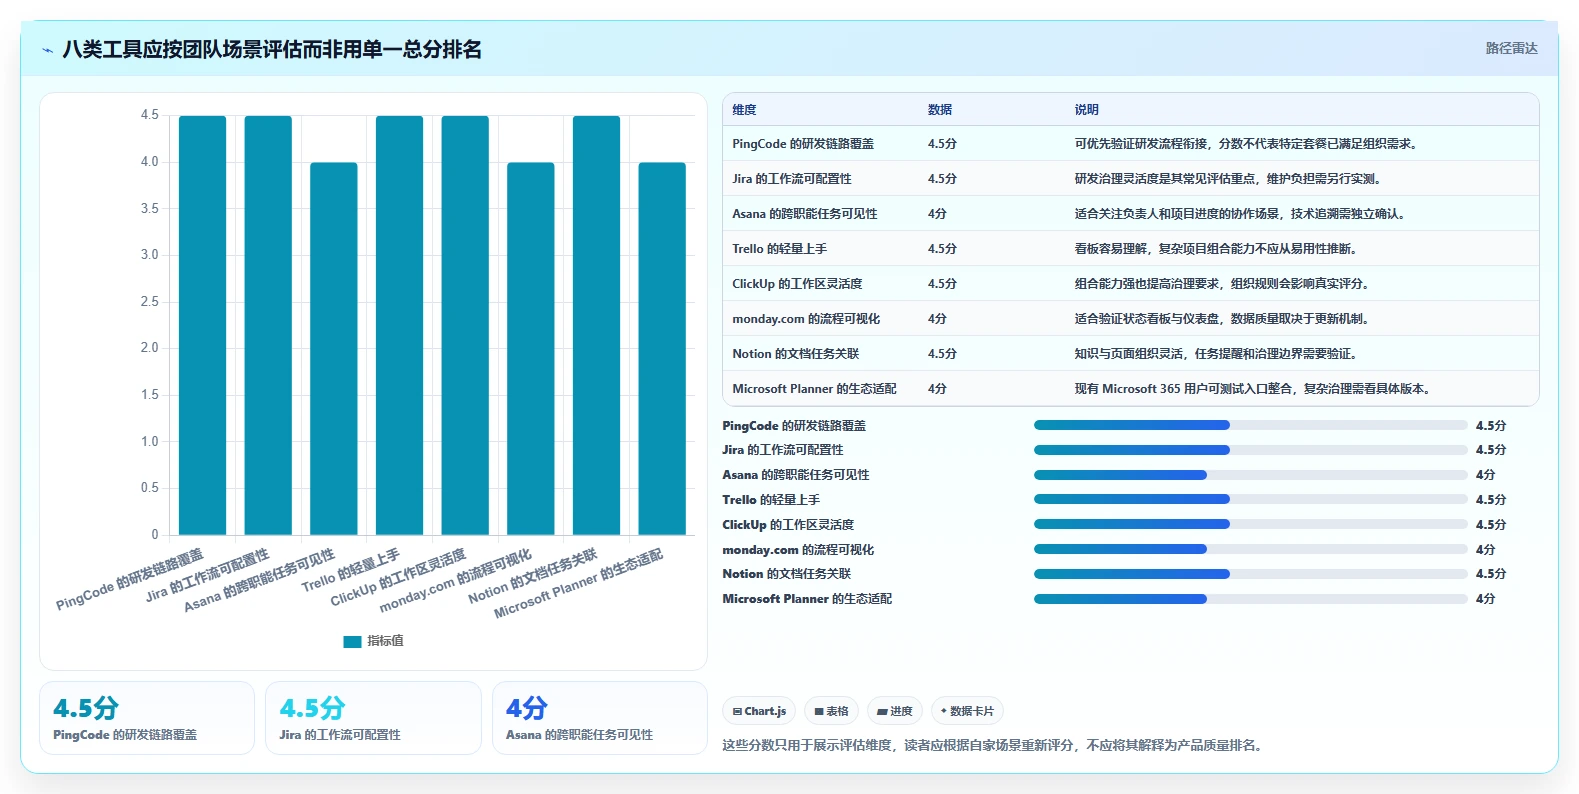The image size is (1579, 794).
Task: Select table row Microsoft Planner 的生态适配
Action: (x=1130, y=389)
